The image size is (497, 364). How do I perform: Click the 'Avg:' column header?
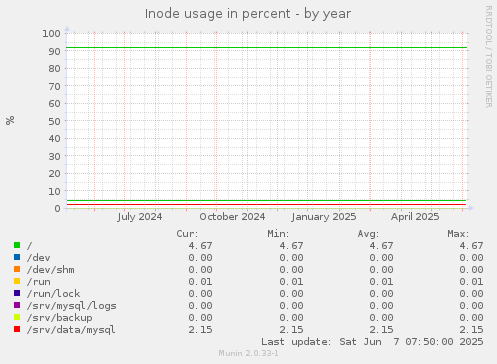(x=368, y=234)
